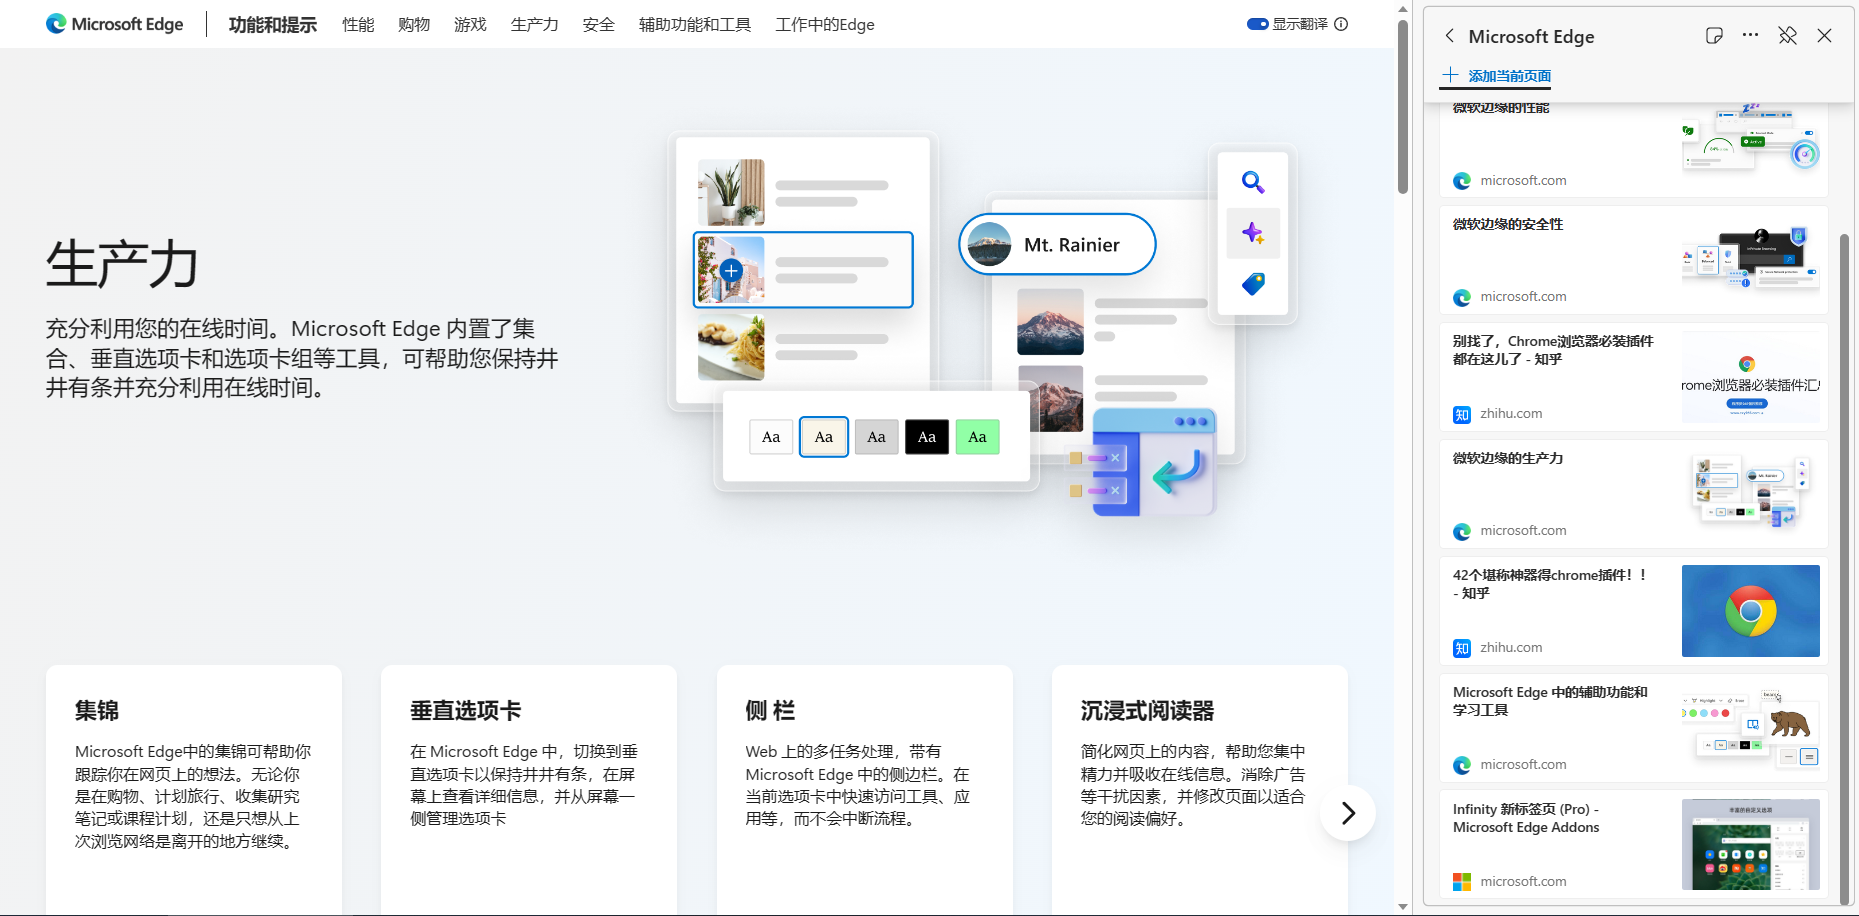The image size is (1859, 916).
Task: Click 添加当前页面 link
Action: 1509,76
